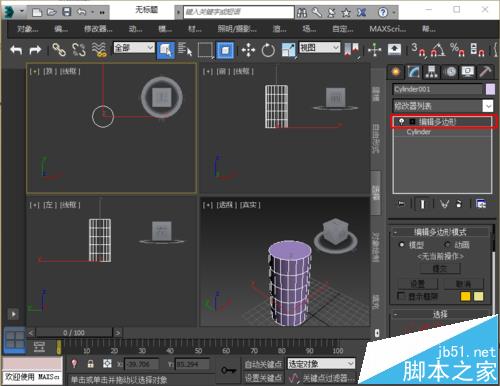
Task: Toggle the 3D Snaps magnet
Action: pyautogui.click(x=418, y=50)
